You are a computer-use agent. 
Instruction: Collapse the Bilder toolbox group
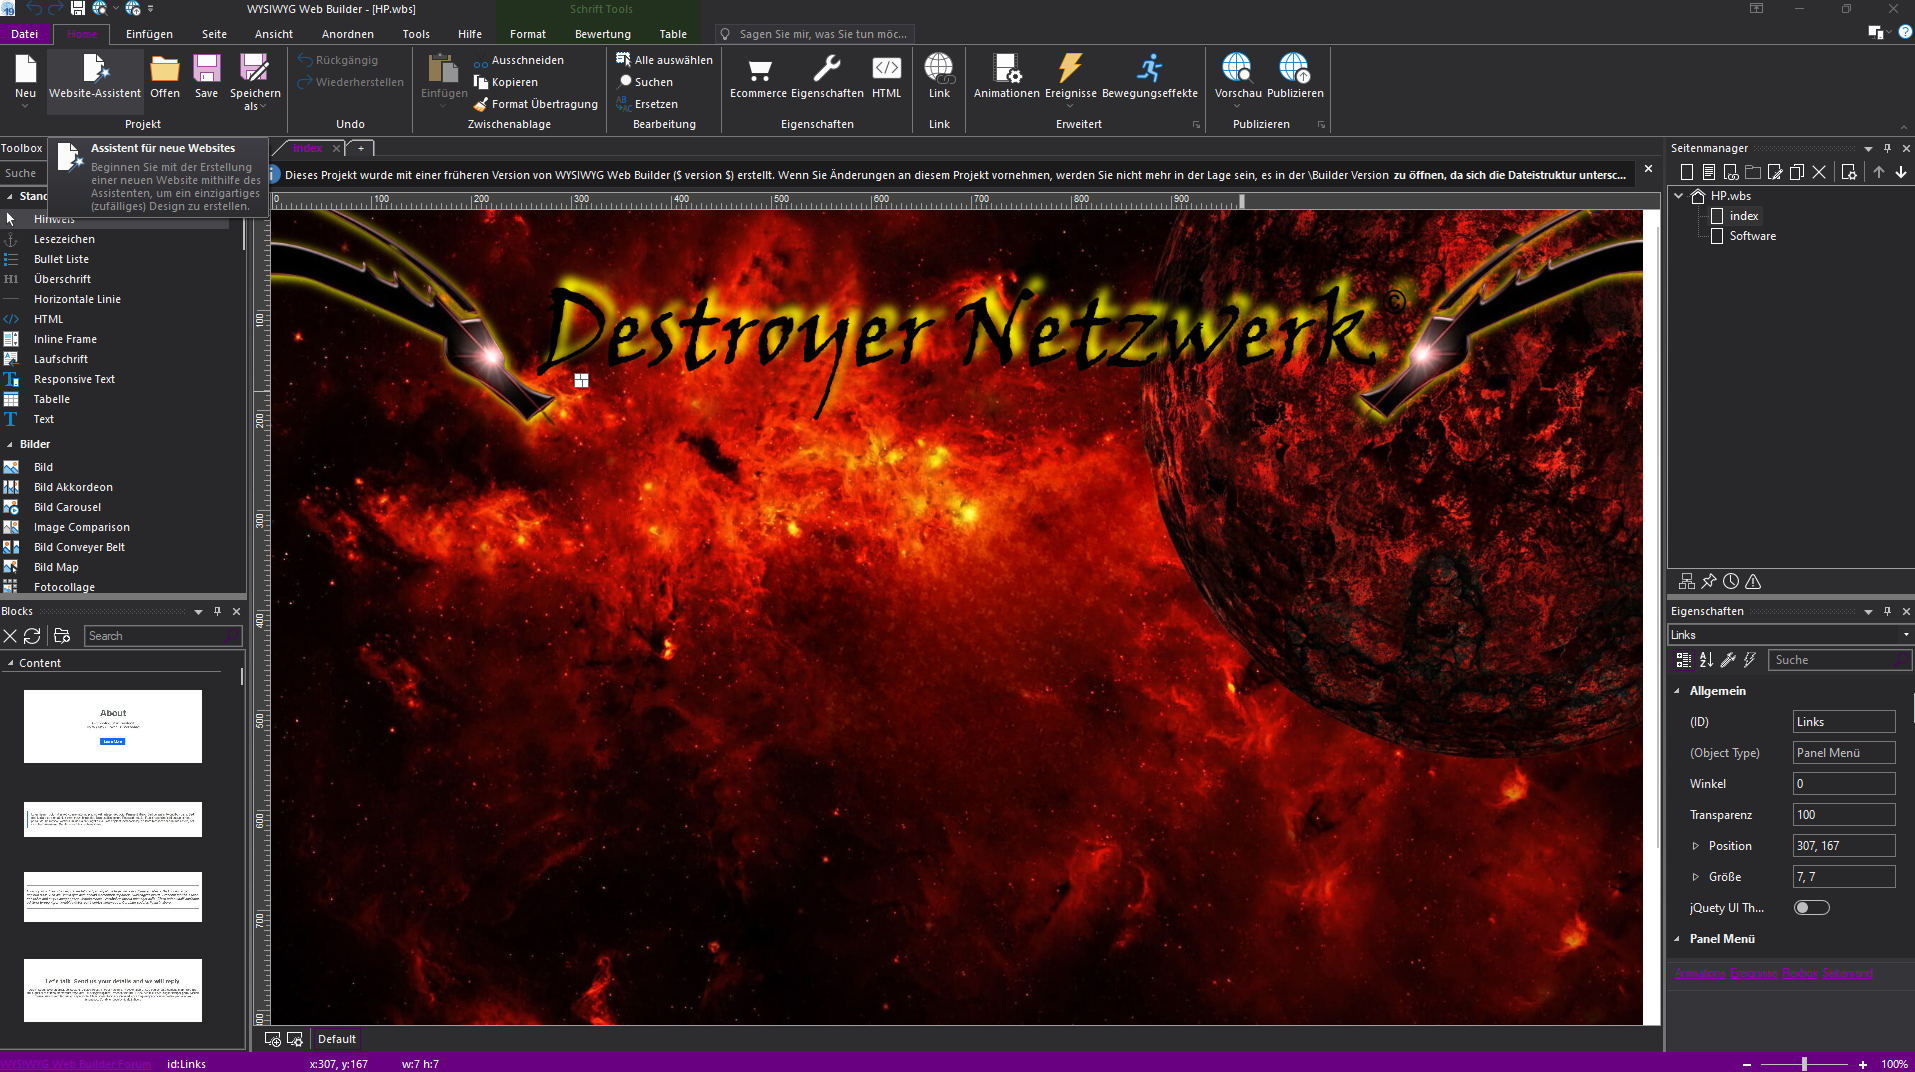click(10, 444)
